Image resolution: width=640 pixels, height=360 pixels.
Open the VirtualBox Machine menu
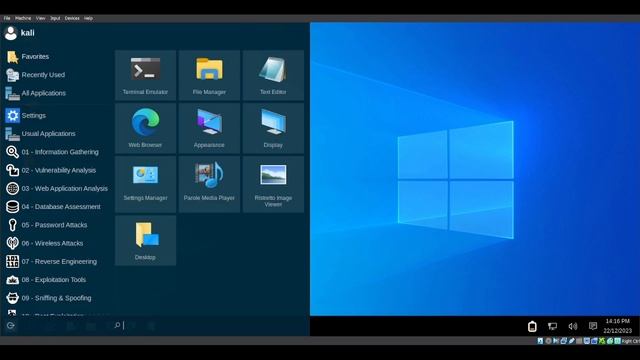23,18
